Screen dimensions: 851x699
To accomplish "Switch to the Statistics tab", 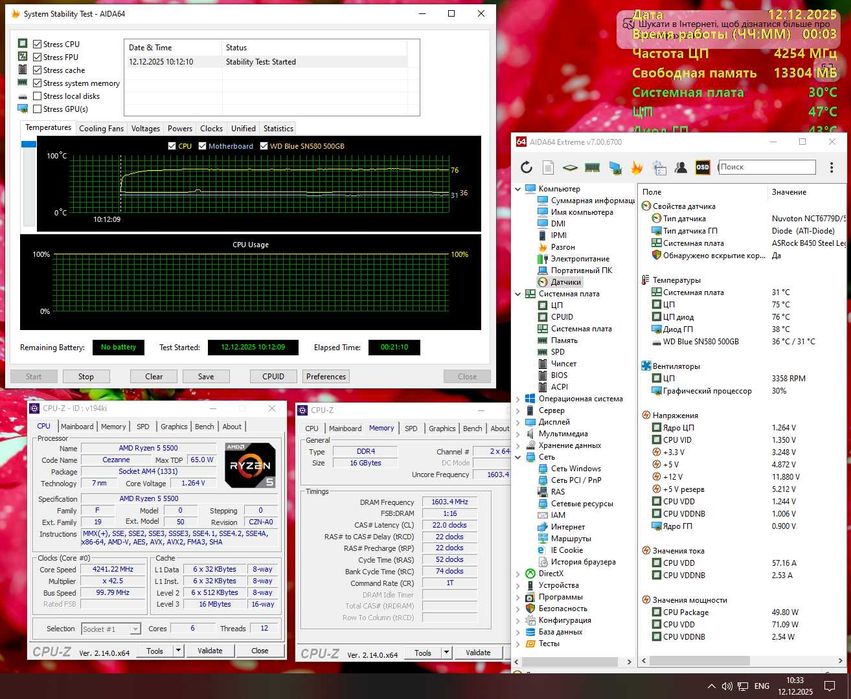I will [278, 129].
